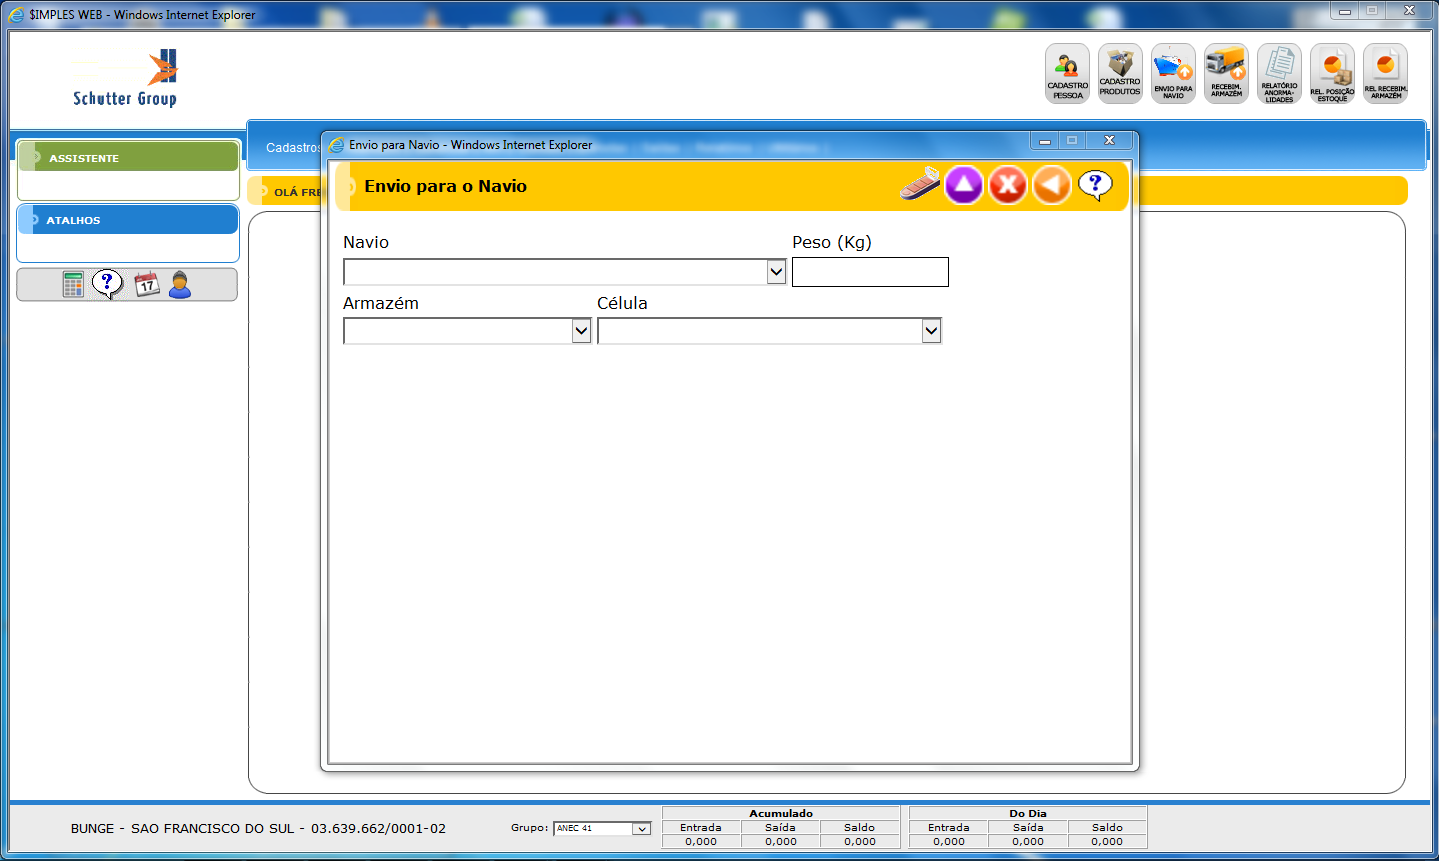1439x861 pixels.
Task: Click help question bubble in dialog header
Action: (1095, 185)
